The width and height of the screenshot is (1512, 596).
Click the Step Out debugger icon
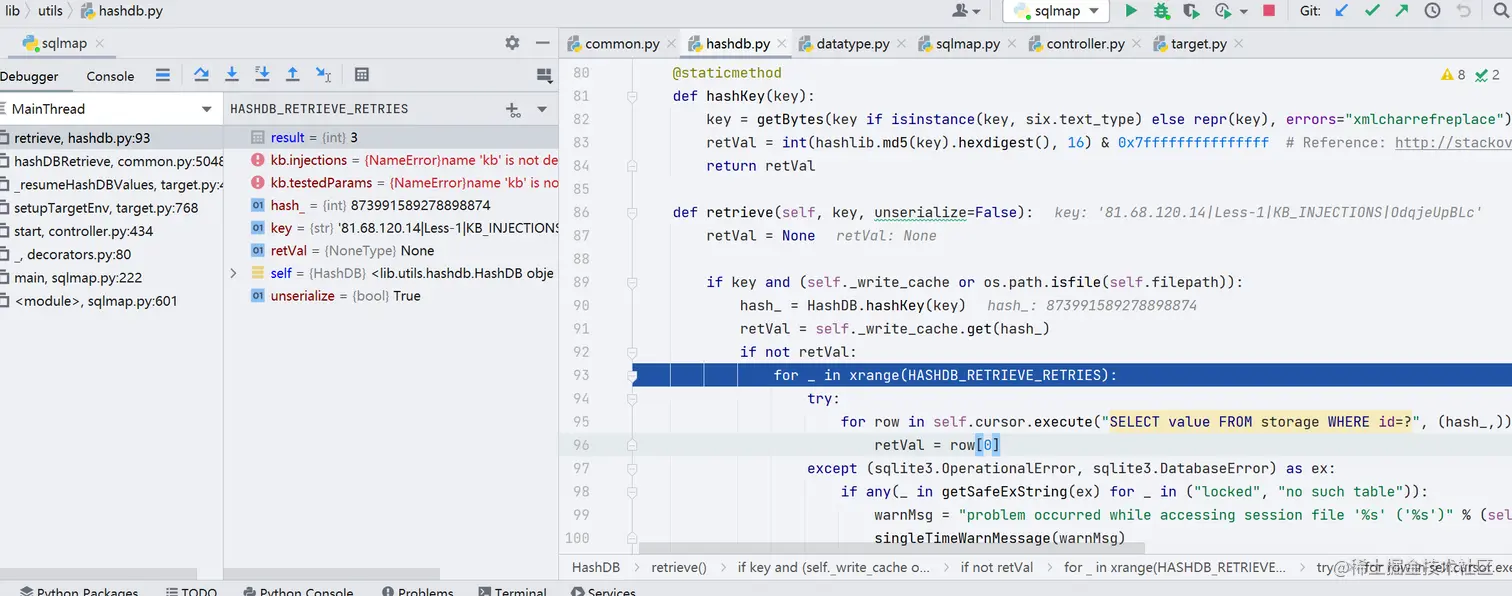293,75
